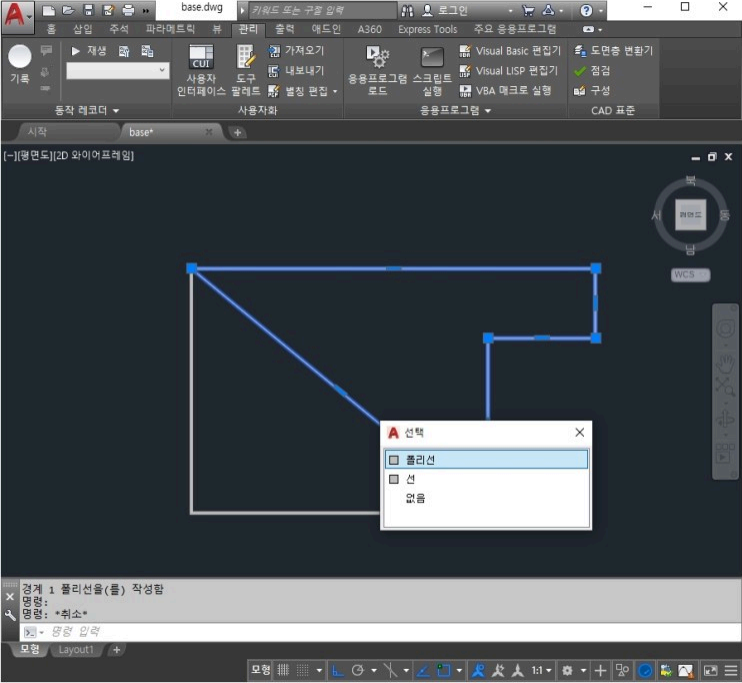Switch to the 파라메트릭 ribbon tab

pyautogui.click(x=170, y=29)
